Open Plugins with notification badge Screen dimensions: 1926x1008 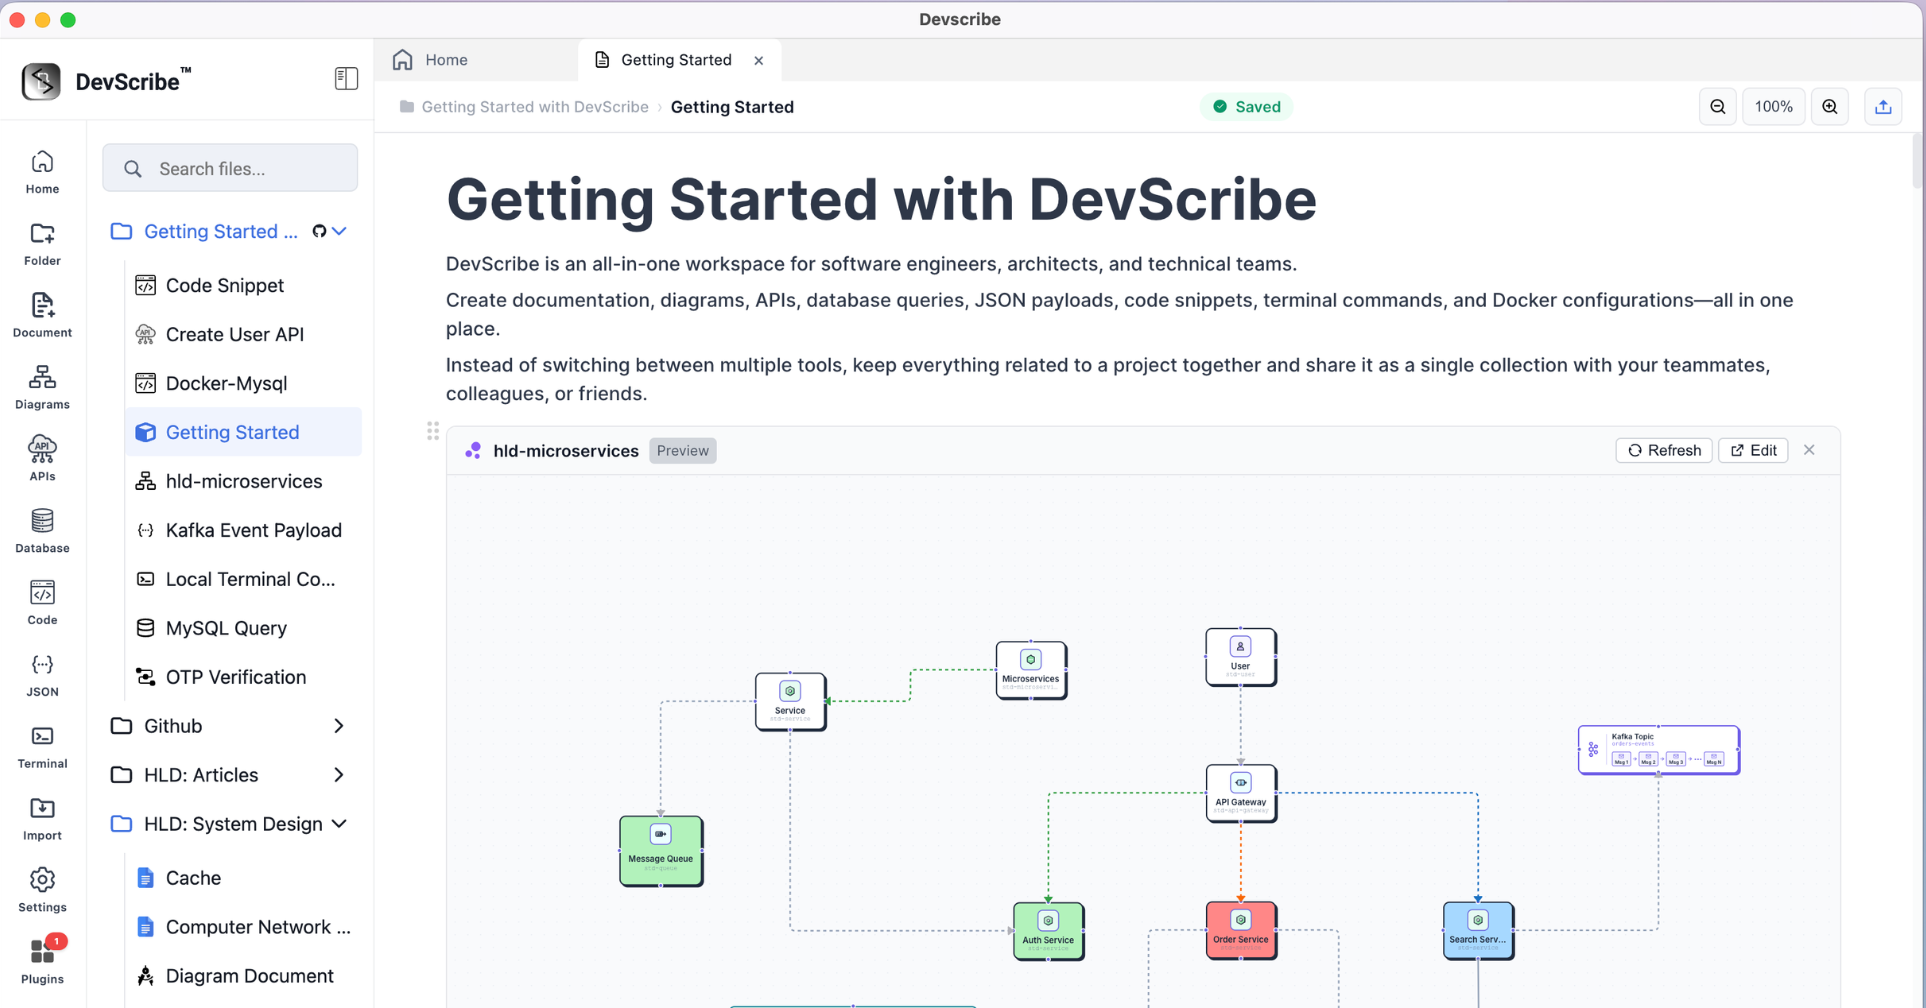(42, 961)
